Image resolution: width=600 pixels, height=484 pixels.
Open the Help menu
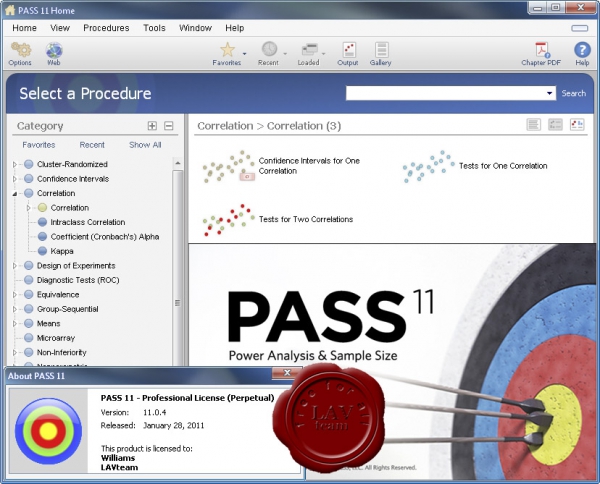point(235,28)
